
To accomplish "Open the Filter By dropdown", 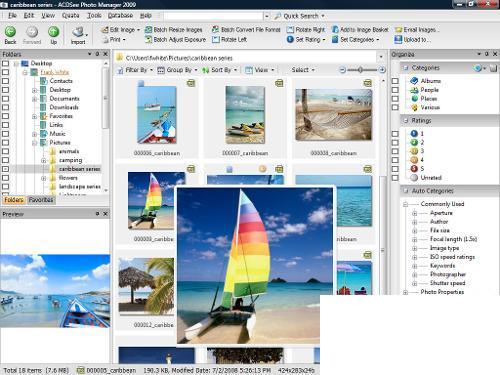I will (x=135, y=70).
